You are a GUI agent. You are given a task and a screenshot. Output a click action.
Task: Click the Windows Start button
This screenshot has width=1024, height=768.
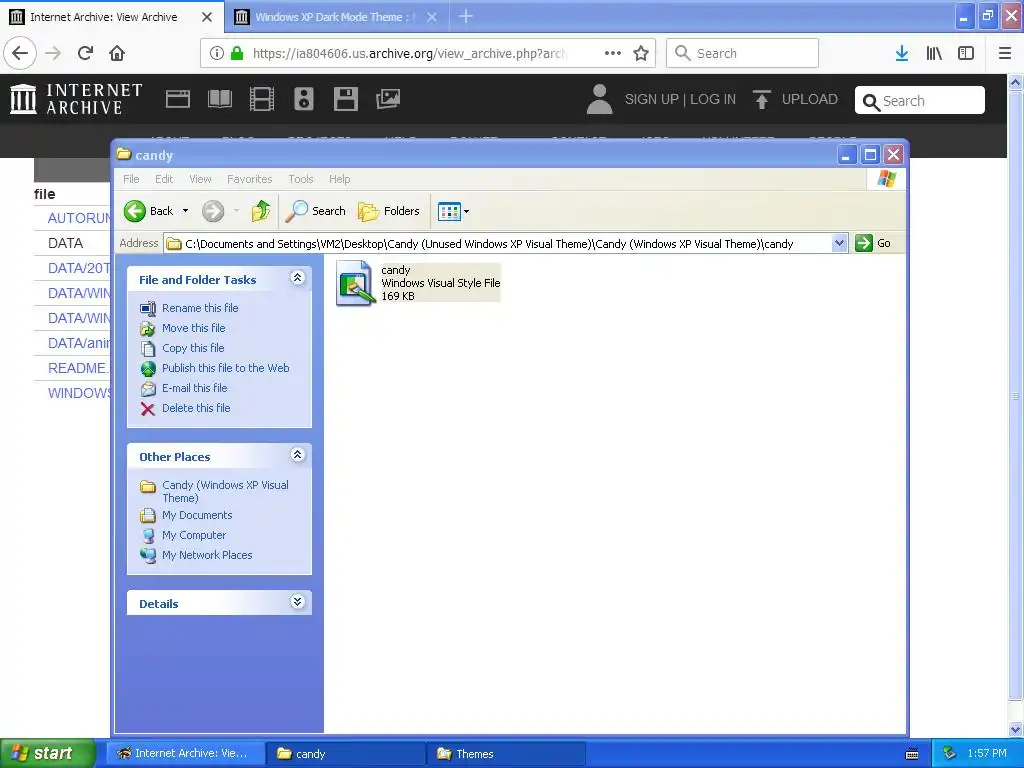(47, 753)
